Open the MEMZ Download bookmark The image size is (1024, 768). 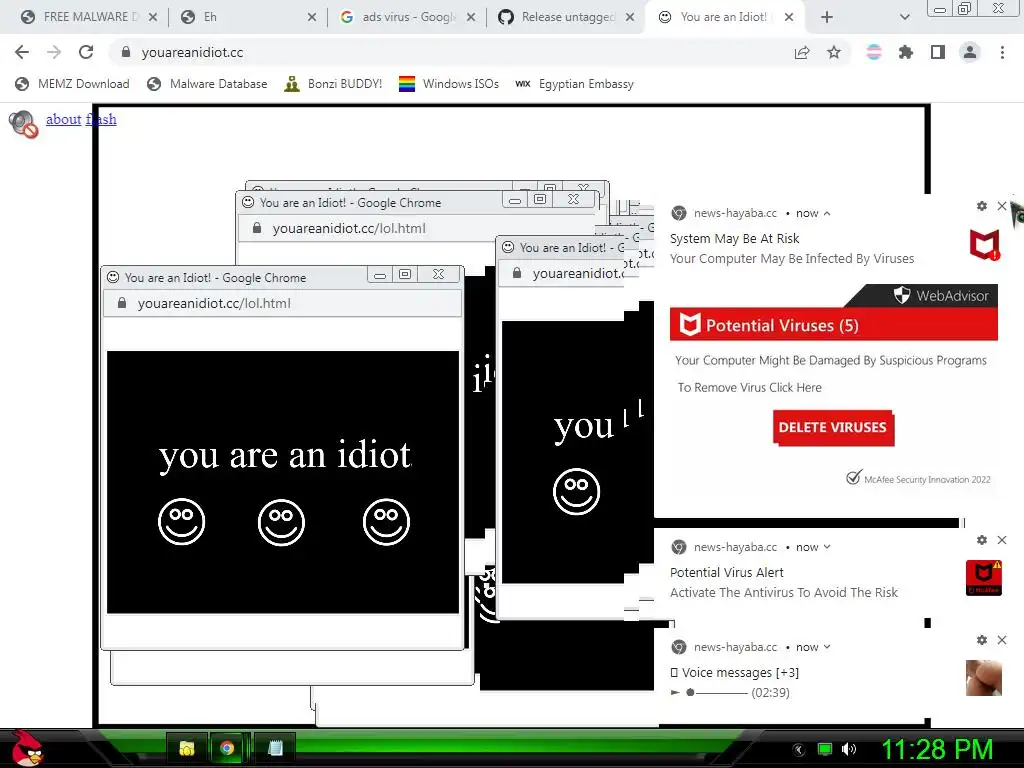(72, 84)
